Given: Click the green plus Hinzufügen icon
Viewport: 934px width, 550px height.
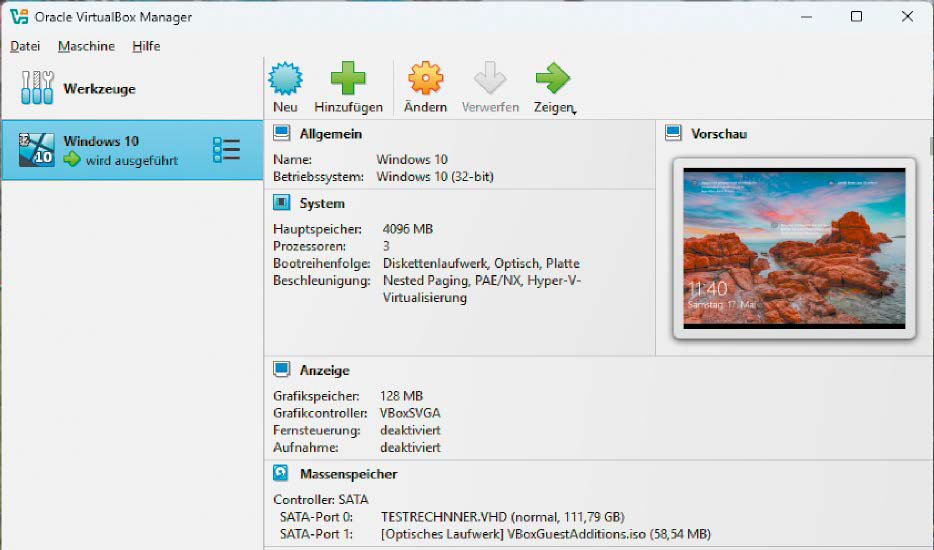Looking at the screenshot, I should point(348,78).
